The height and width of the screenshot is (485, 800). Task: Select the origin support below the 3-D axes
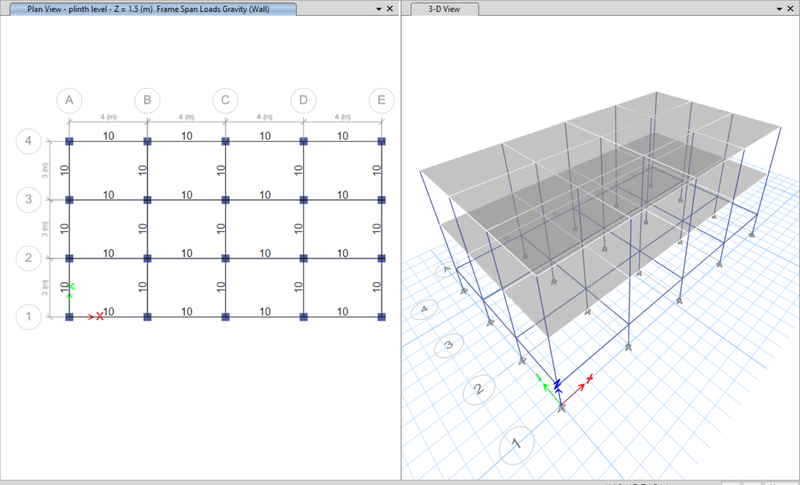562,408
